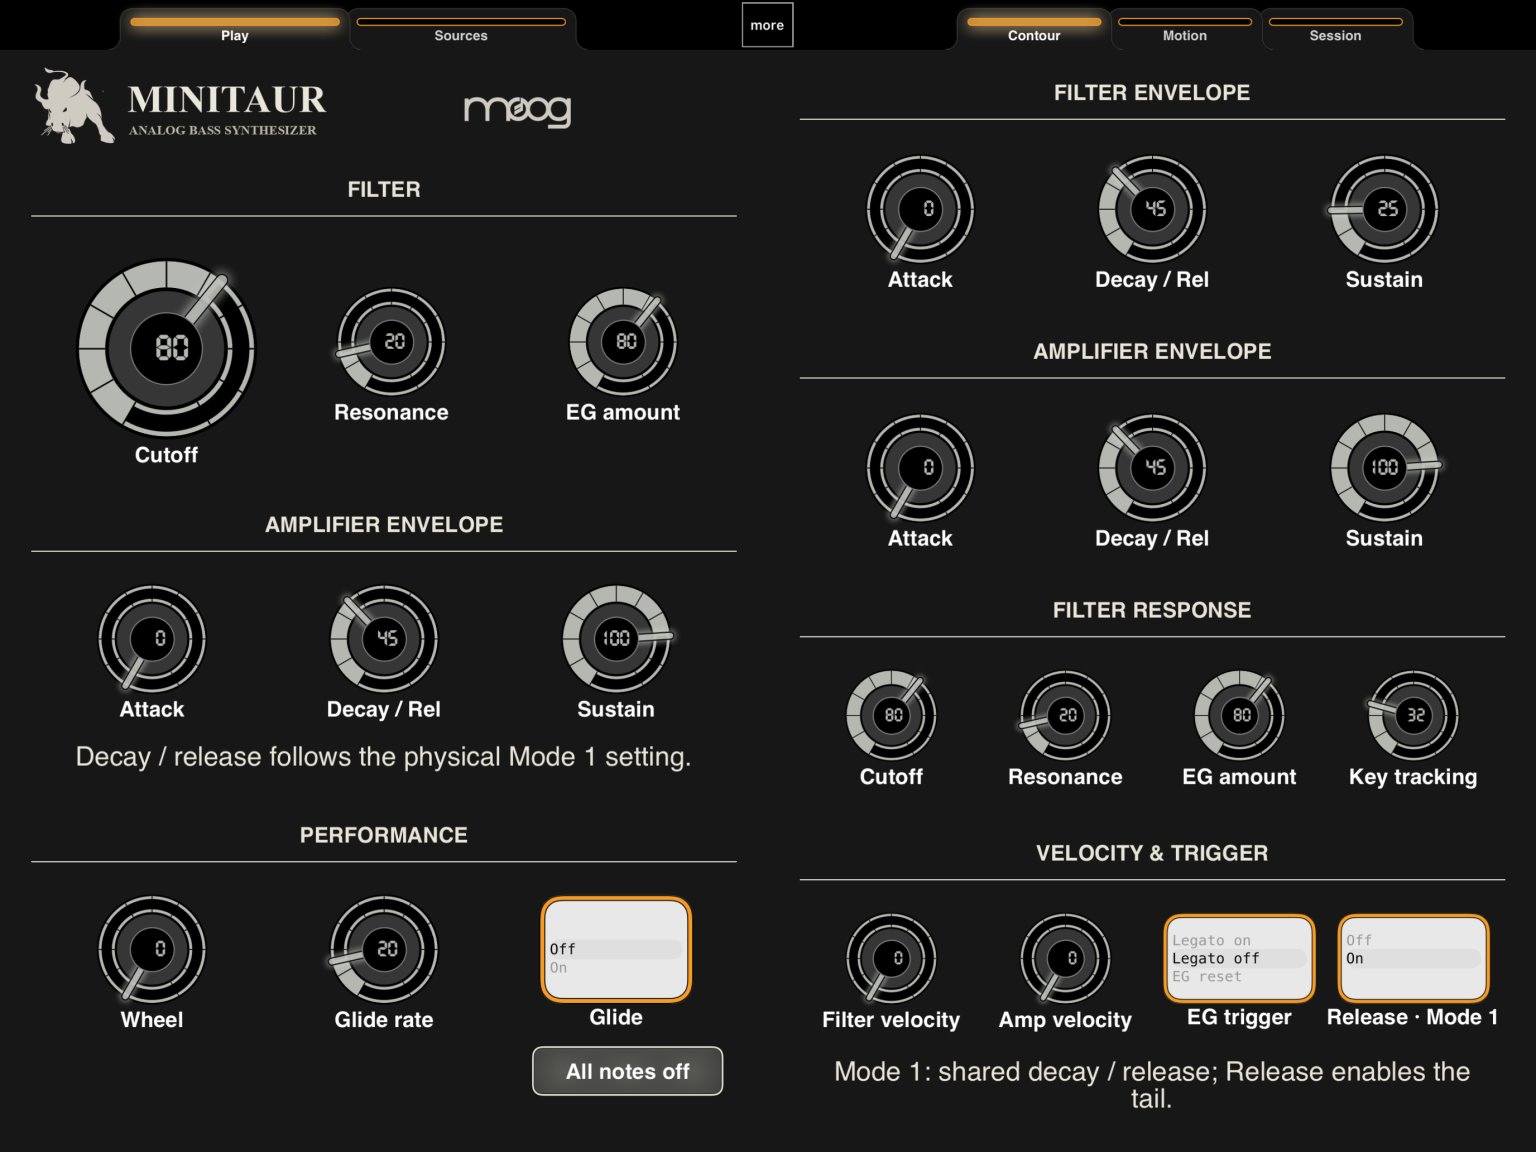This screenshot has width=1536, height=1152.
Task: Click the Filter velocity knob
Action: tap(891, 958)
